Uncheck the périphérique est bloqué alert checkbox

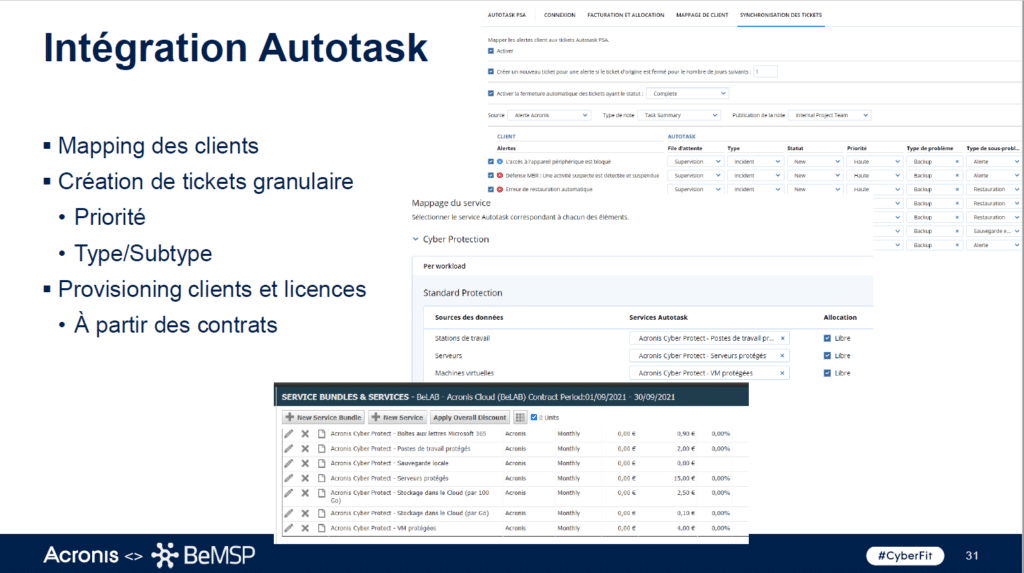[x=491, y=161]
